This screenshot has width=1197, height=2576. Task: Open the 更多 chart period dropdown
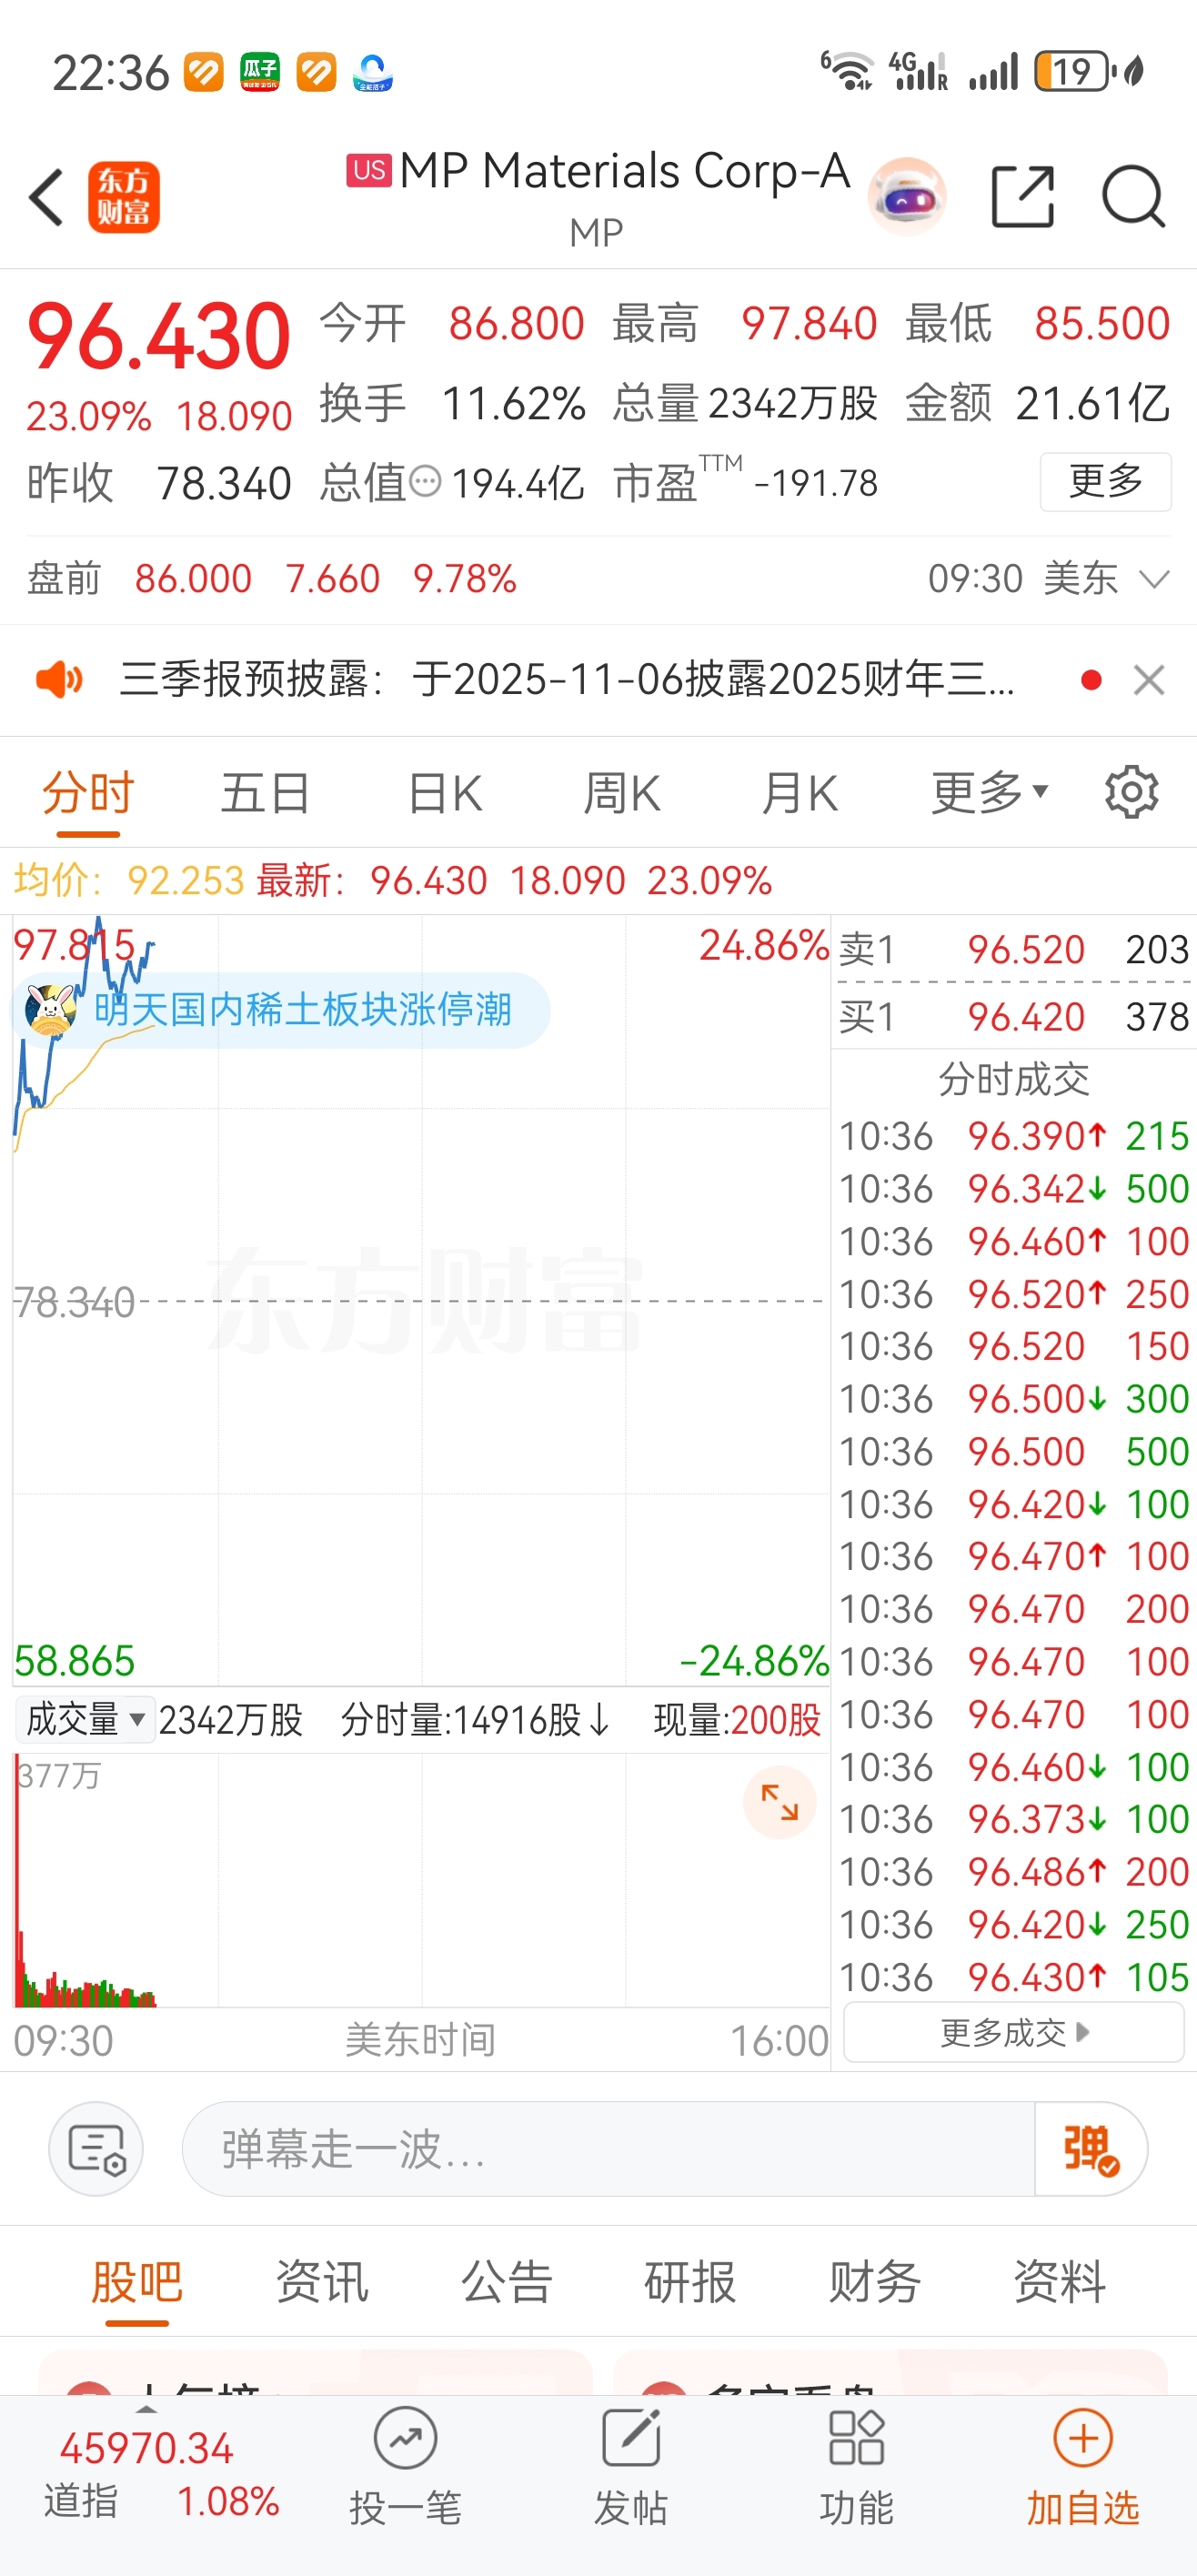(989, 793)
